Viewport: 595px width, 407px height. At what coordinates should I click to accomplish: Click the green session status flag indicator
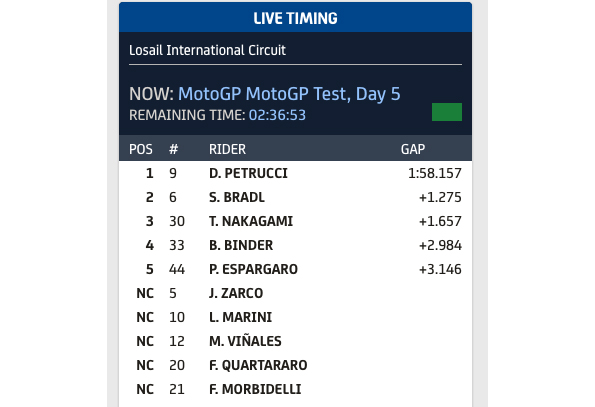pos(447,112)
